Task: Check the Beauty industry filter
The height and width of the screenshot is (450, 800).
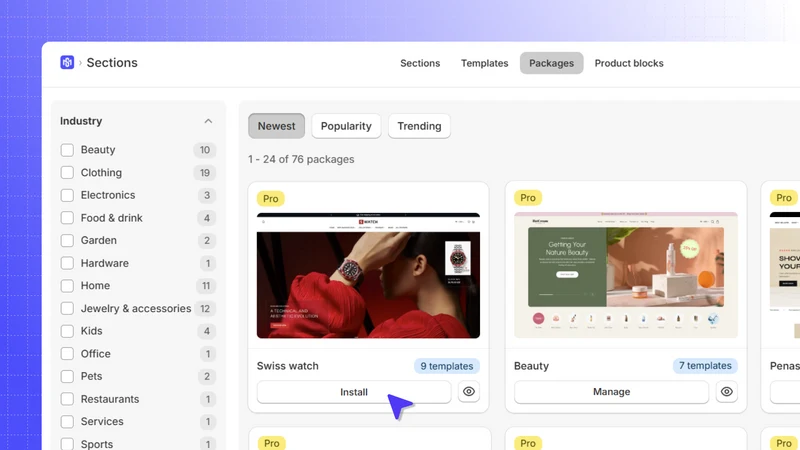Action: 67,150
